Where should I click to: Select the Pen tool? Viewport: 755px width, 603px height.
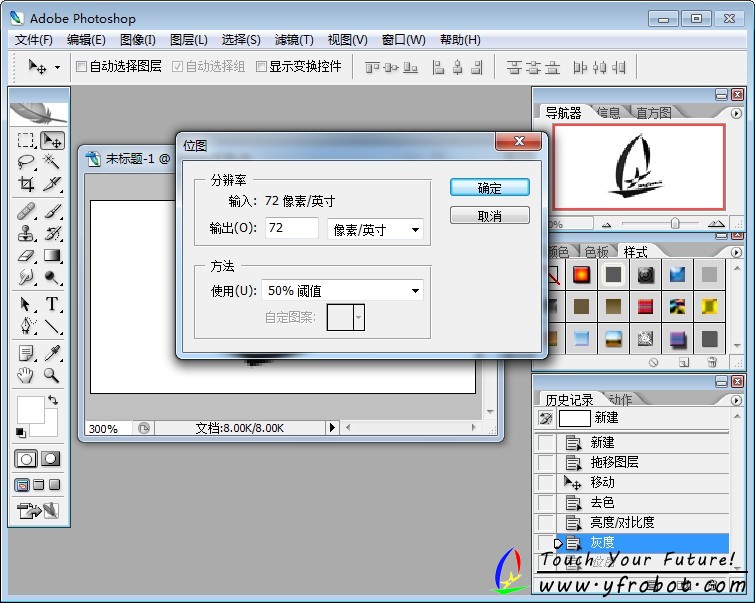tap(26, 326)
